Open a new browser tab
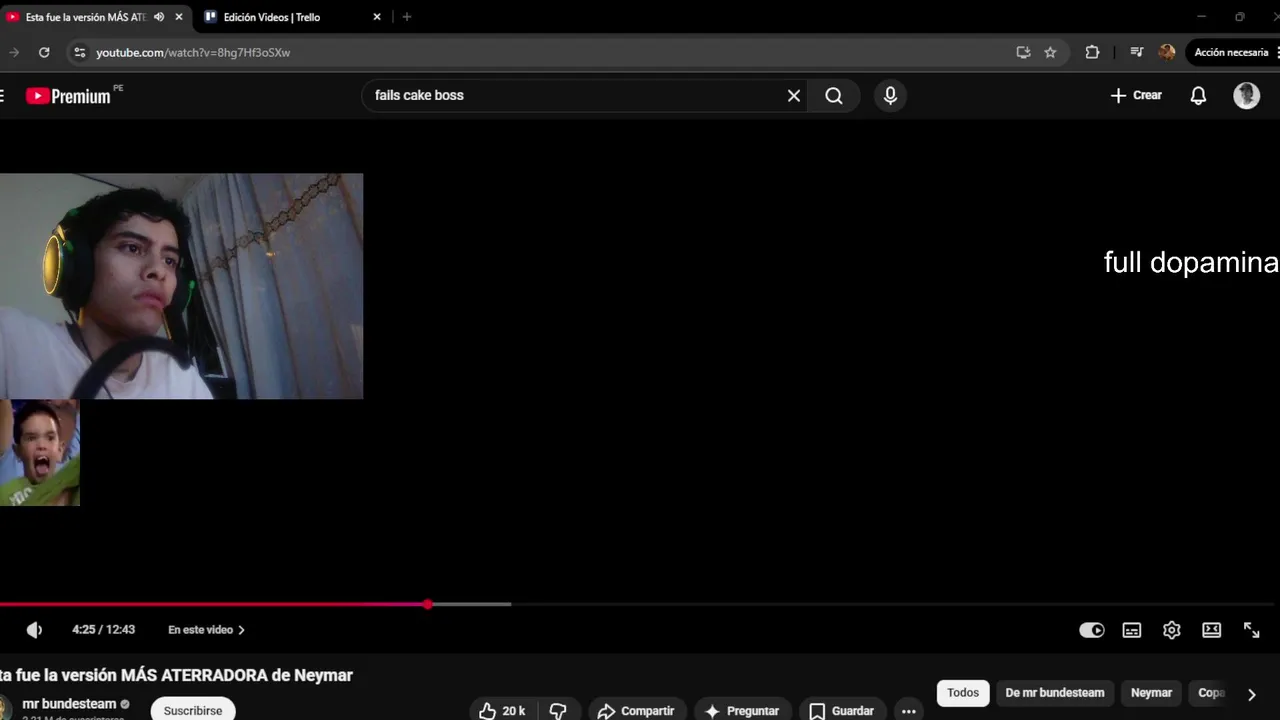Image resolution: width=1280 pixels, height=720 pixels. [406, 17]
